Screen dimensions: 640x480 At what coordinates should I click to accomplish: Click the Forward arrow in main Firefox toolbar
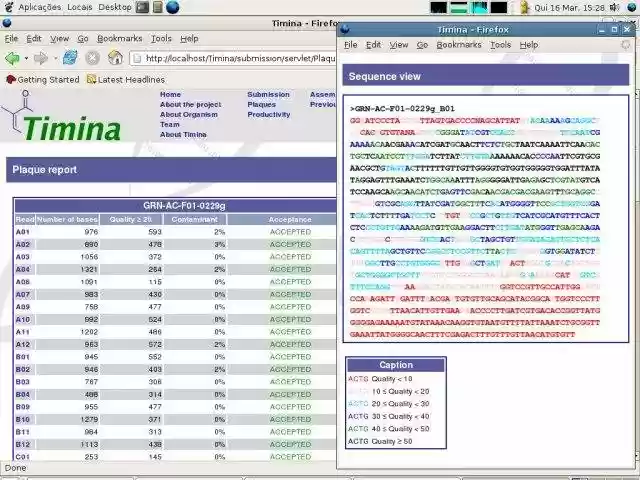pyautogui.click(x=41, y=58)
